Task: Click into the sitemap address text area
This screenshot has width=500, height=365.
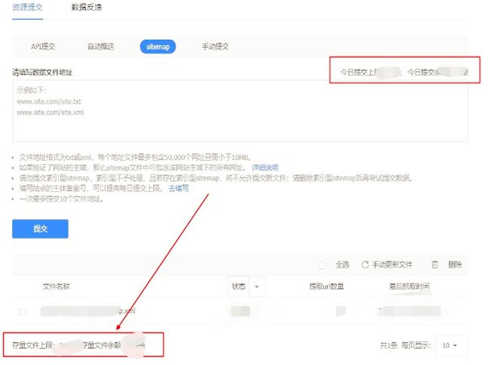Action: pos(240,112)
